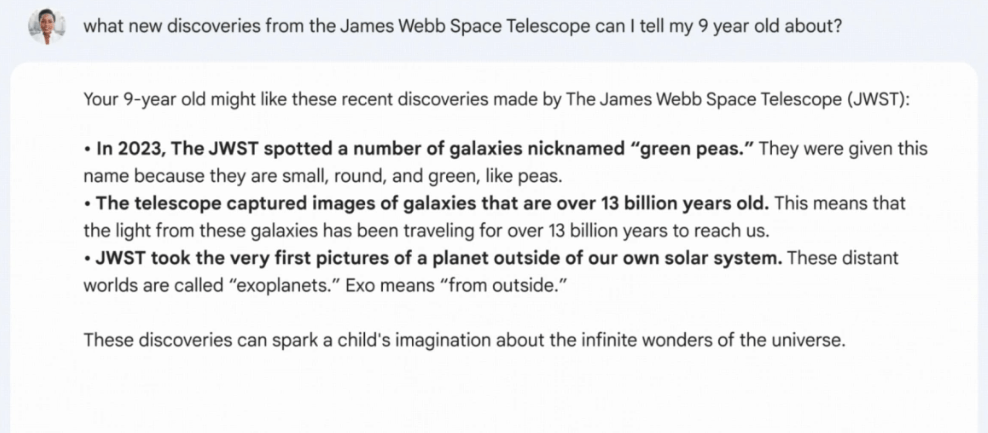
Task: Click the "(JWST)" abbreviation in the intro line
Action: pyautogui.click(x=878, y=100)
